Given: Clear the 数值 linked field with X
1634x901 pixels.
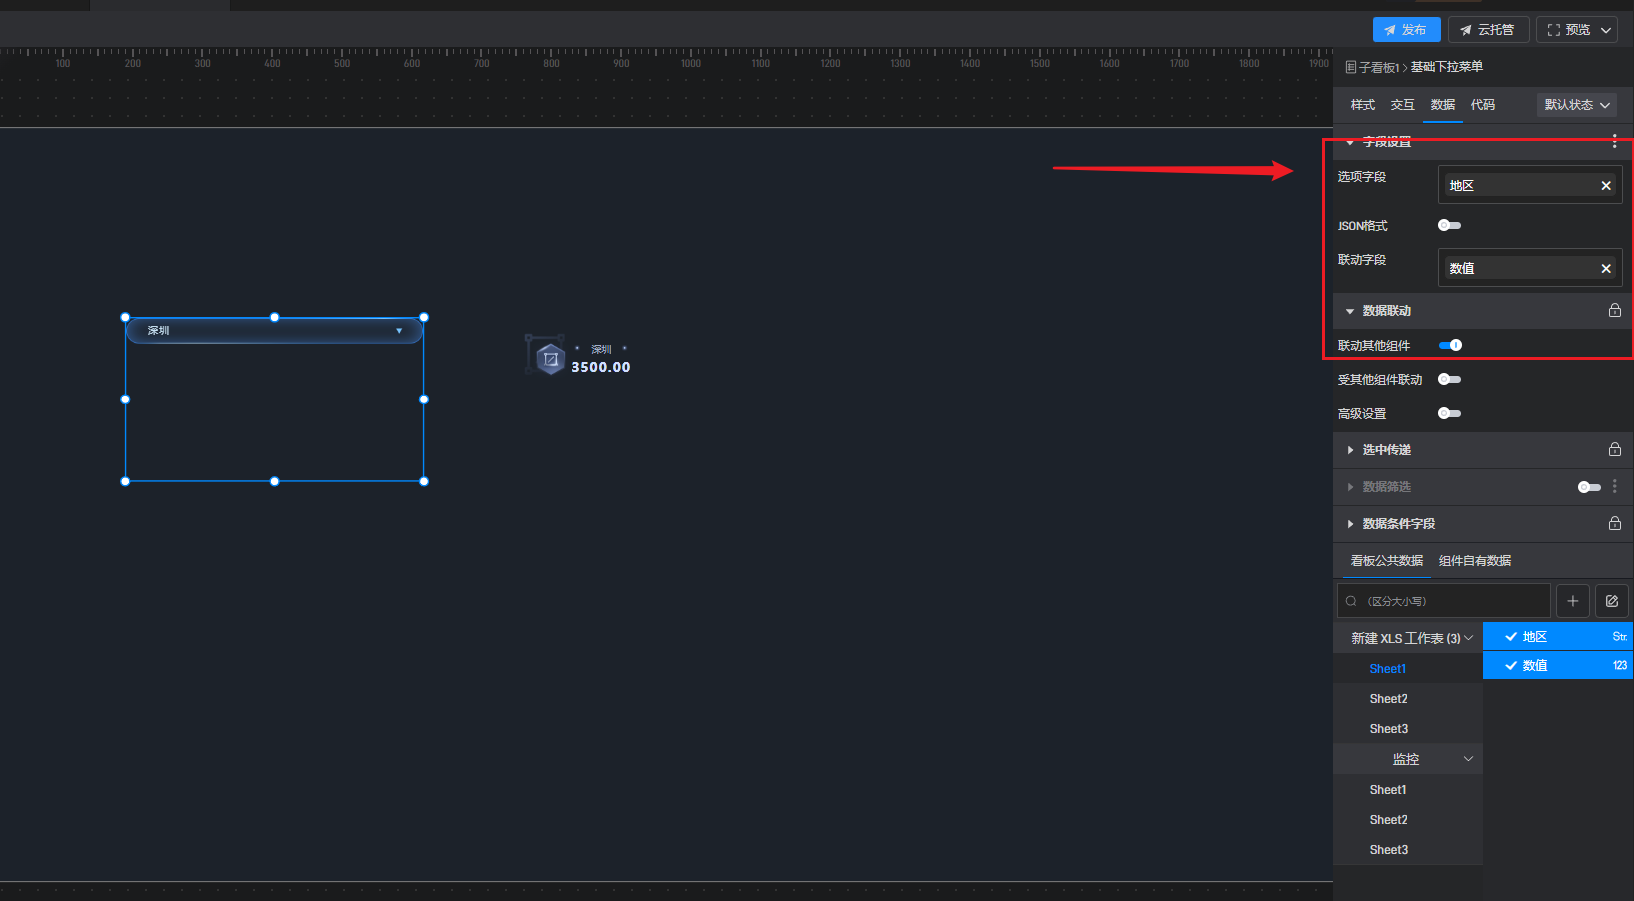Looking at the screenshot, I should 1606,269.
